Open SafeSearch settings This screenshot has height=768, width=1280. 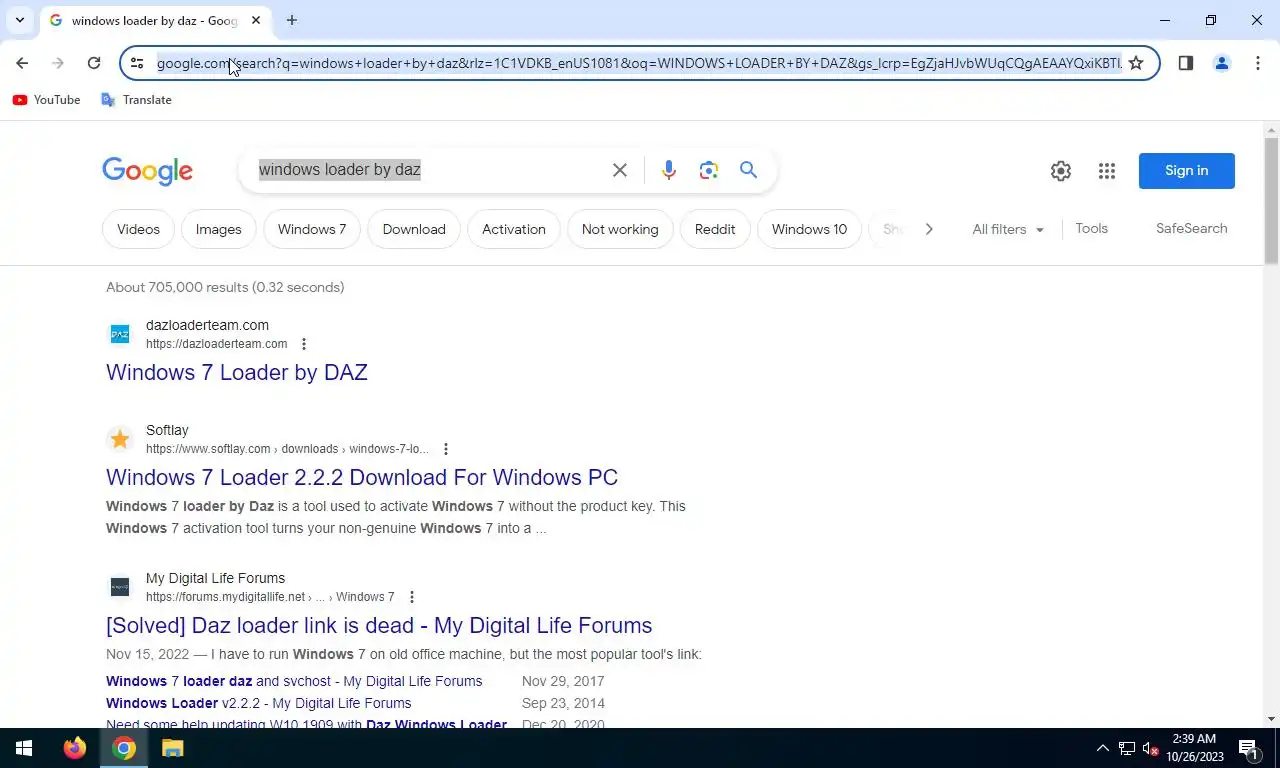pyautogui.click(x=1192, y=229)
